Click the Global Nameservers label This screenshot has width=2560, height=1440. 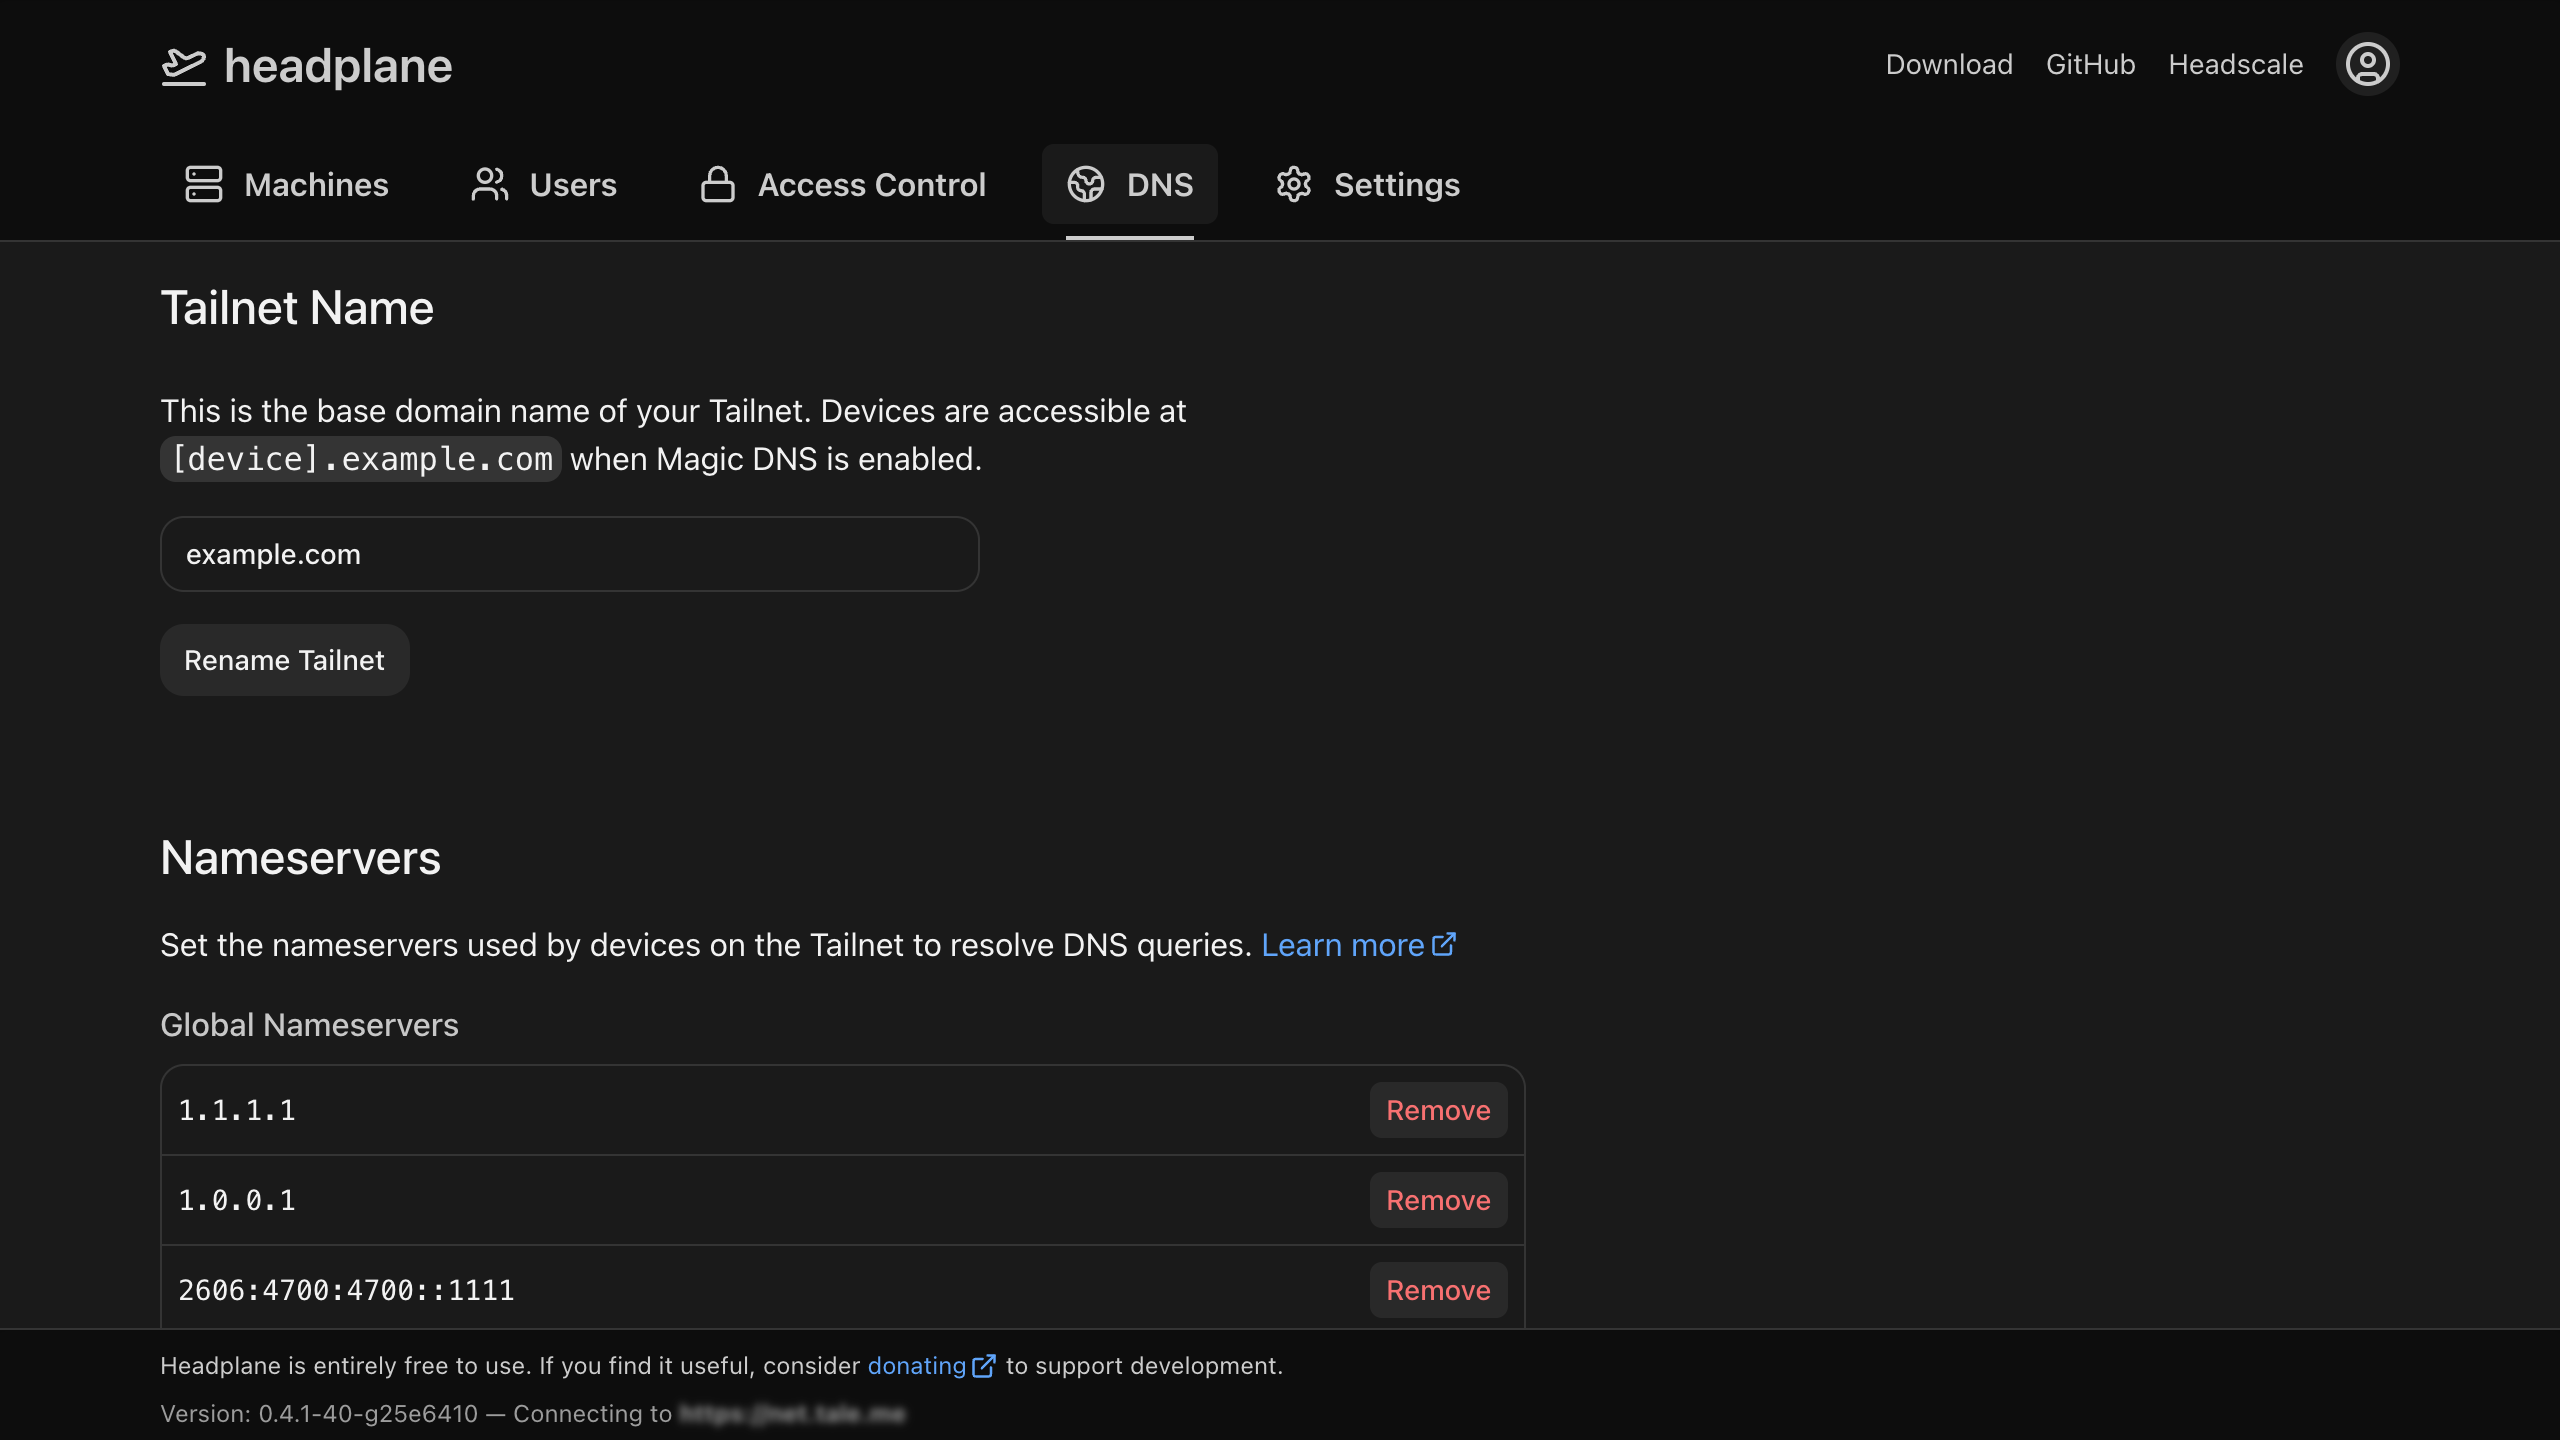pos(310,1025)
